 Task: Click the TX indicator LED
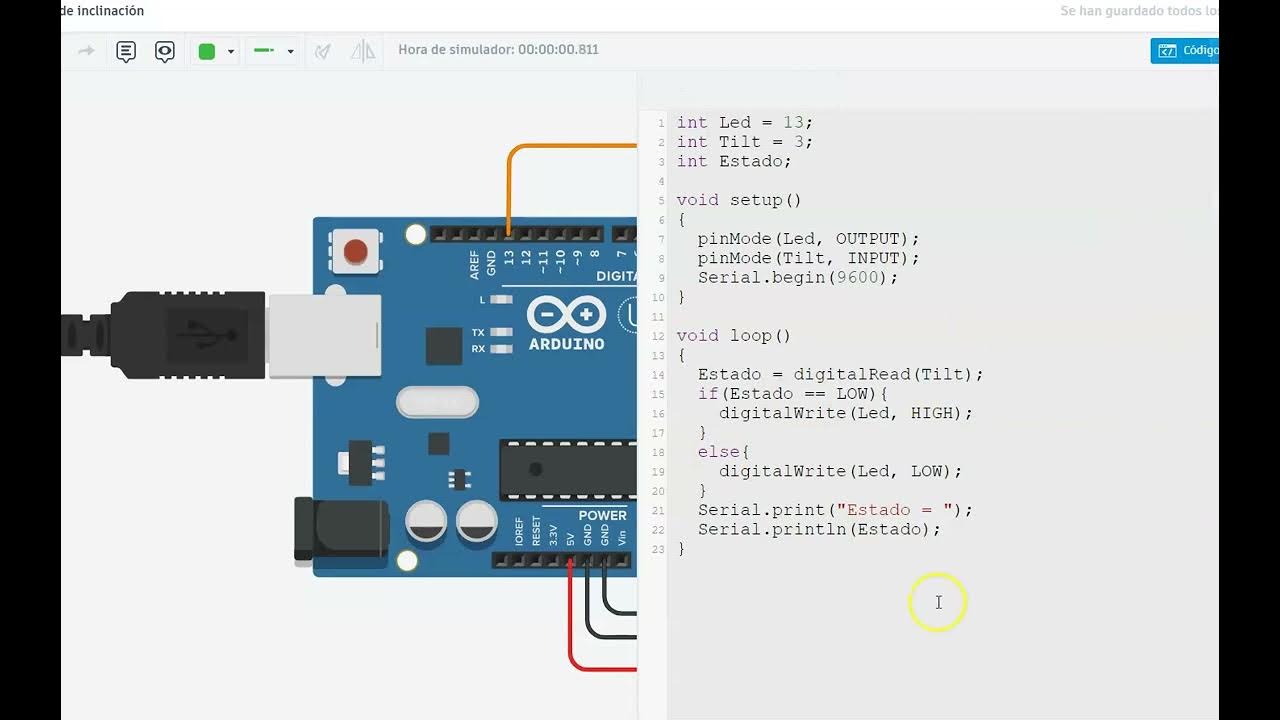point(502,332)
